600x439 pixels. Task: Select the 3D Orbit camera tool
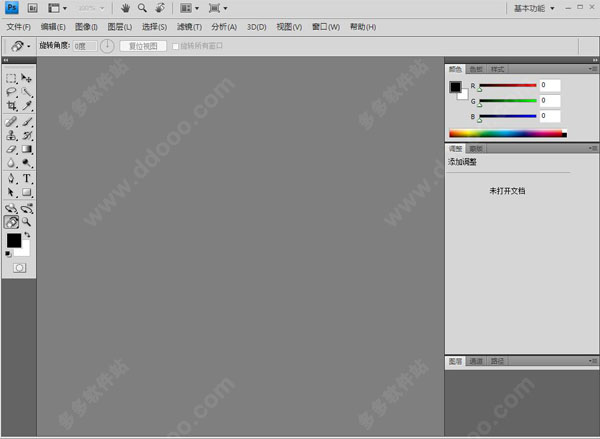point(26,209)
